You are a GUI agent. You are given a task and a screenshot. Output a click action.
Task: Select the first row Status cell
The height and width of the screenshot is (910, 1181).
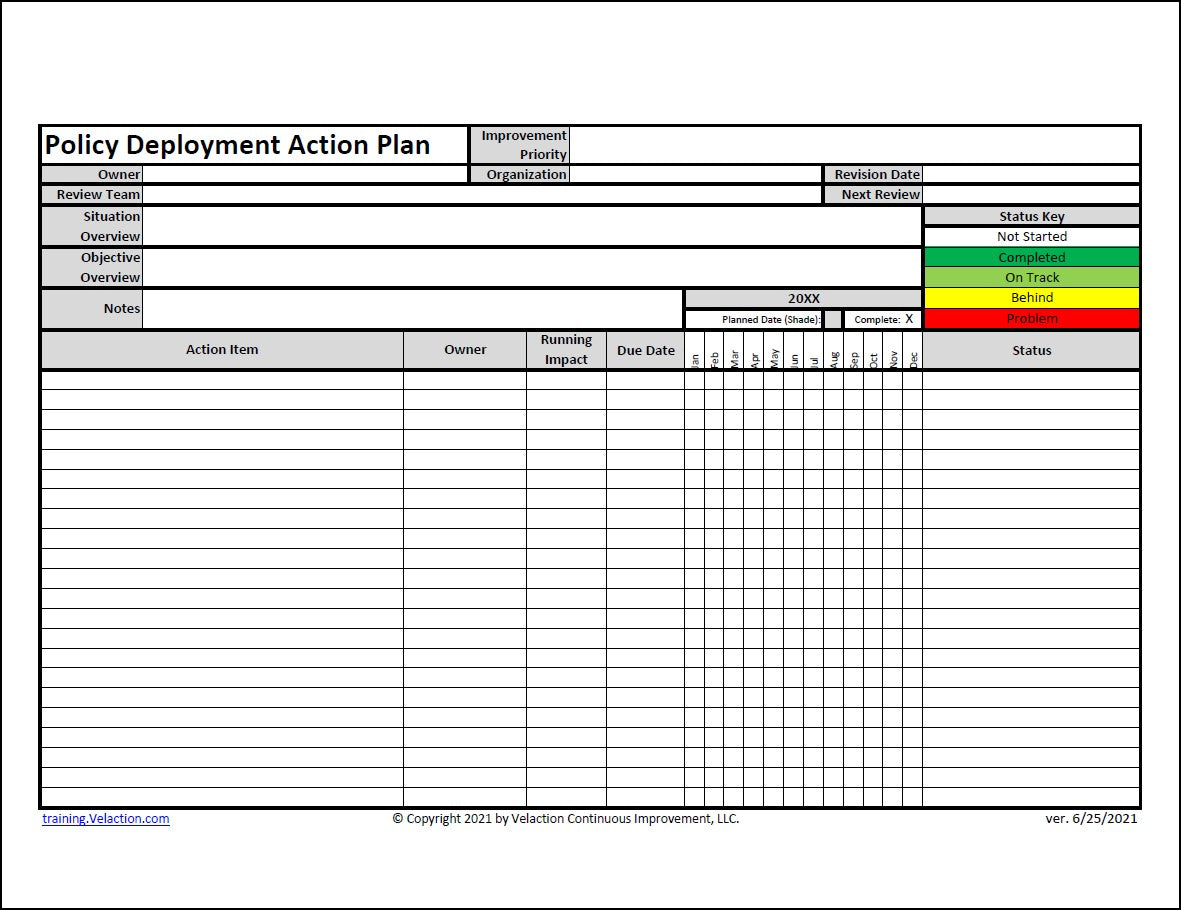click(1032, 381)
